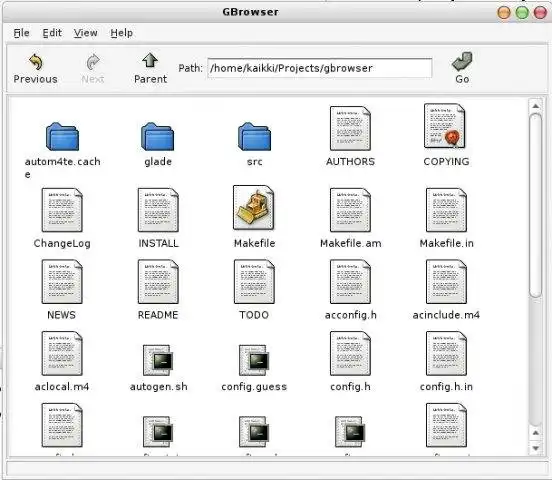Select the config.h file icon
Viewport: 552px width, 480px height.
(350, 354)
